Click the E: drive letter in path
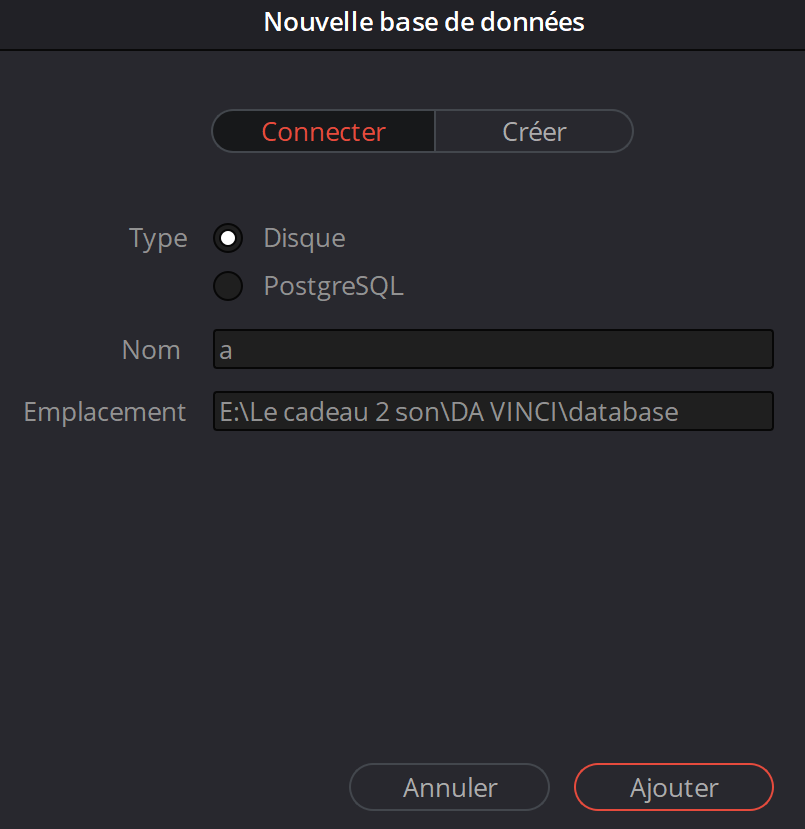 coord(228,411)
